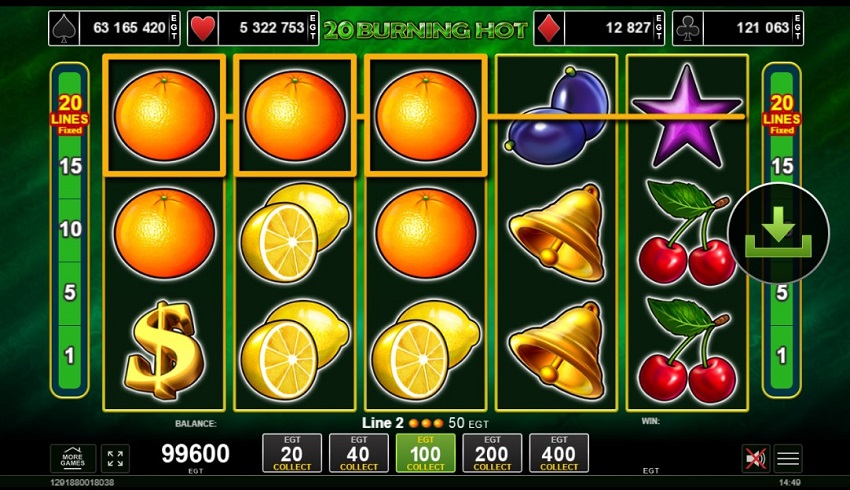Image resolution: width=850 pixels, height=490 pixels.
Task: Click the 20 LINES Fixed label on right
Action: point(781,115)
